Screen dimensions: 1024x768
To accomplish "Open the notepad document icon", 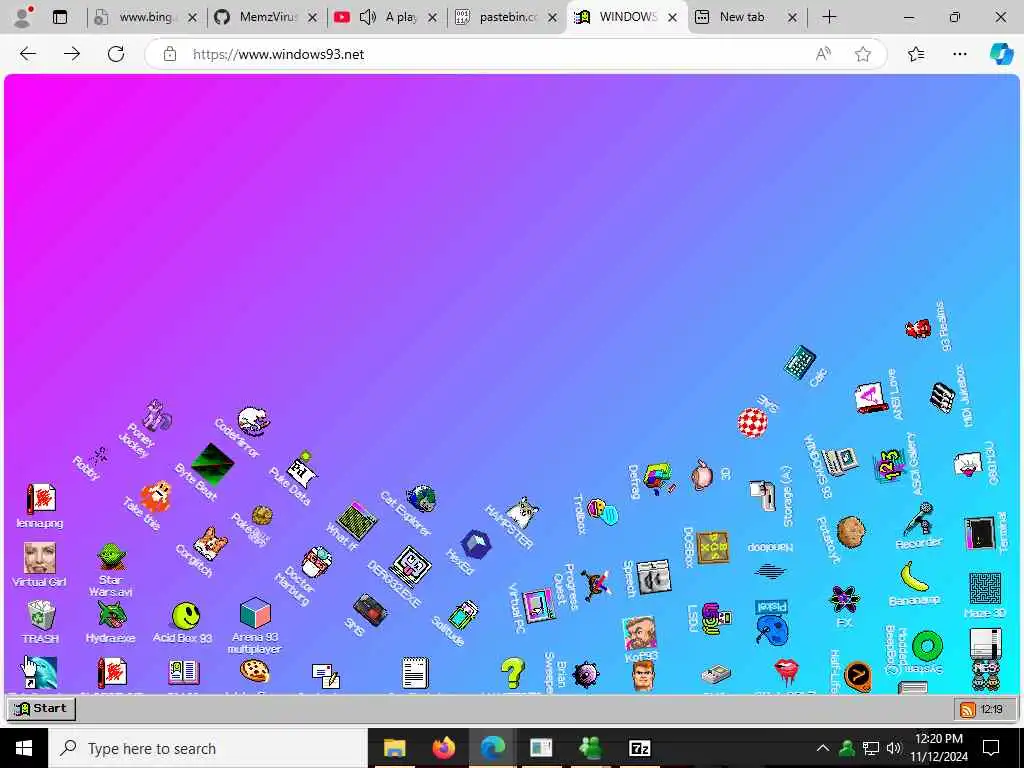I will click(x=415, y=673).
